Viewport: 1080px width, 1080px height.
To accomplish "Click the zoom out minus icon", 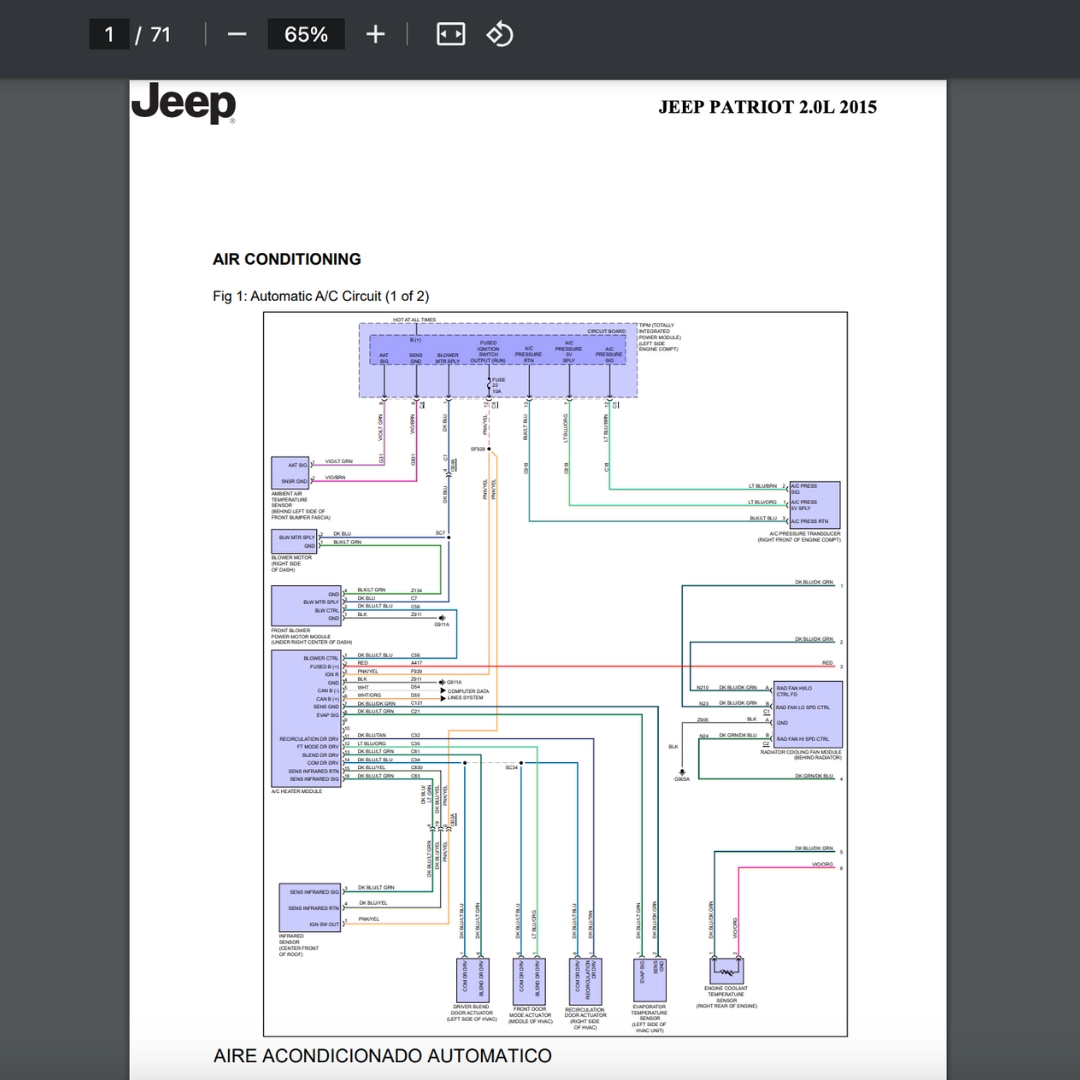I will coord(237,34).
